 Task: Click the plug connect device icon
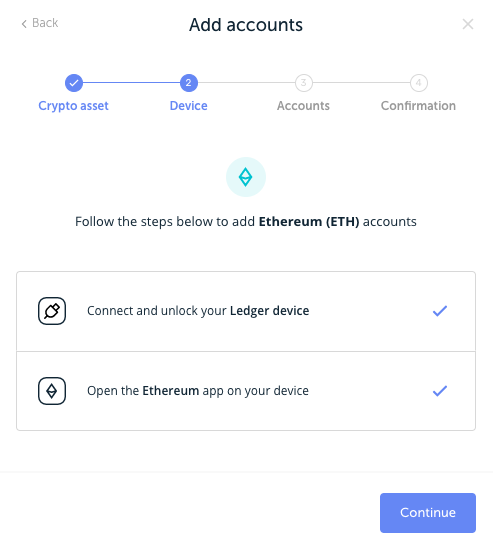52,311
